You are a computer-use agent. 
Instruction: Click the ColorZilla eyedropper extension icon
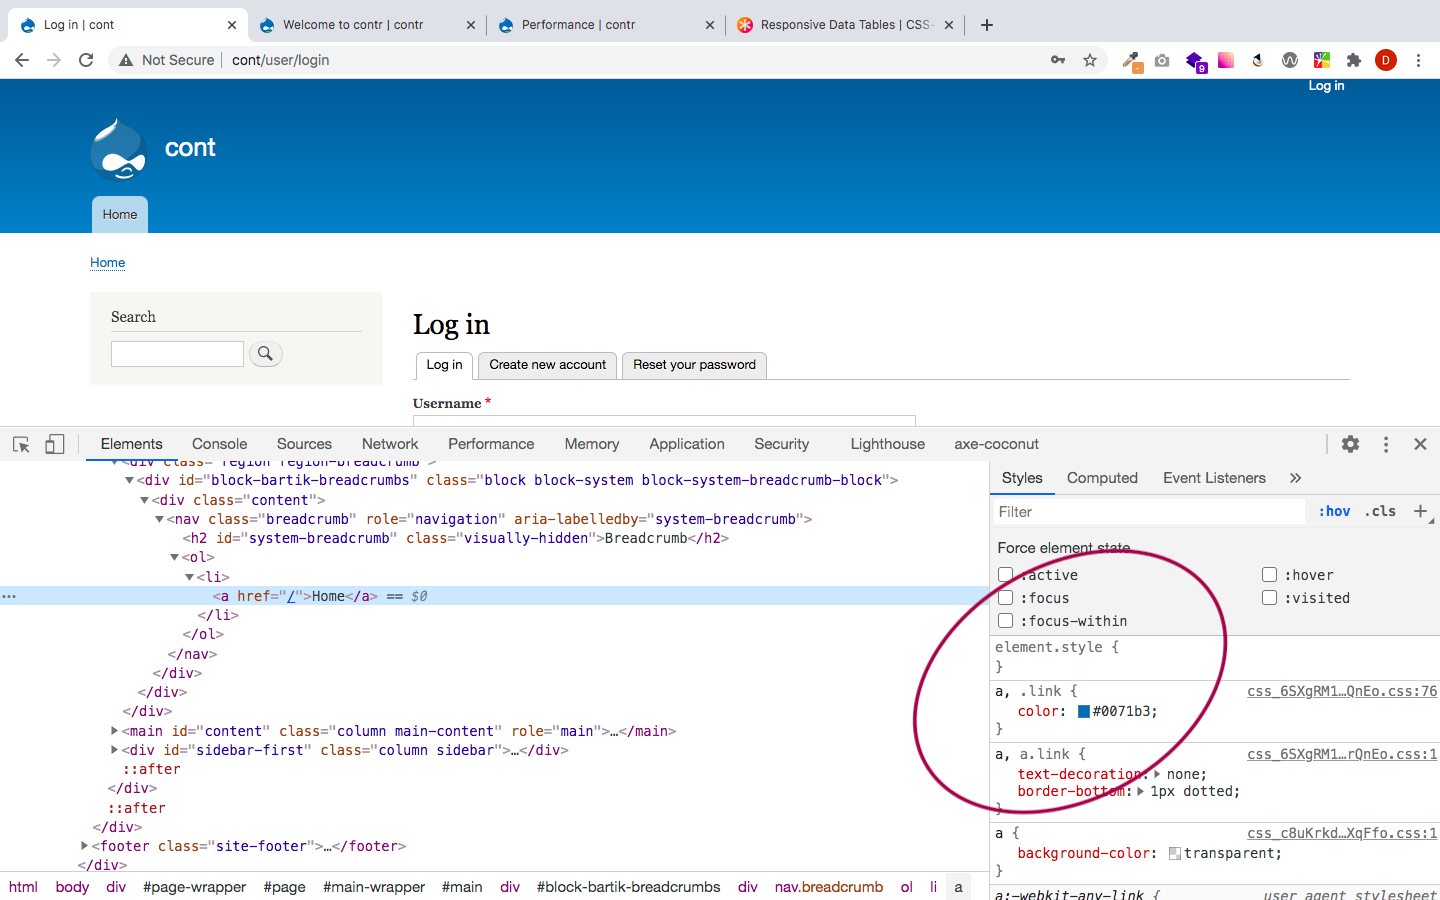1132,60
